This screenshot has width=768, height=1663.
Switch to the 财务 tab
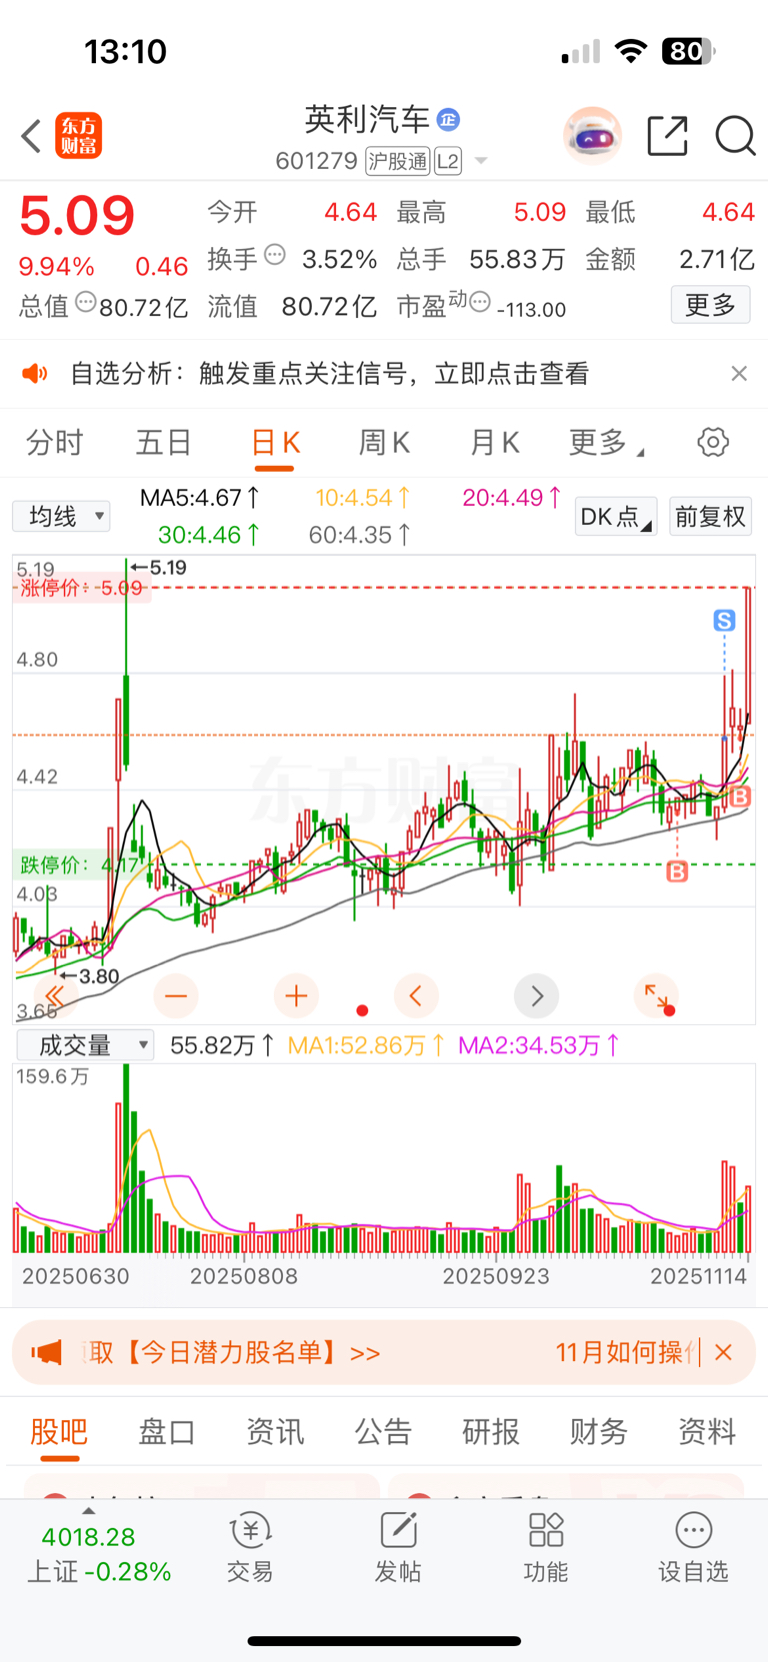tap(599, 1432)
